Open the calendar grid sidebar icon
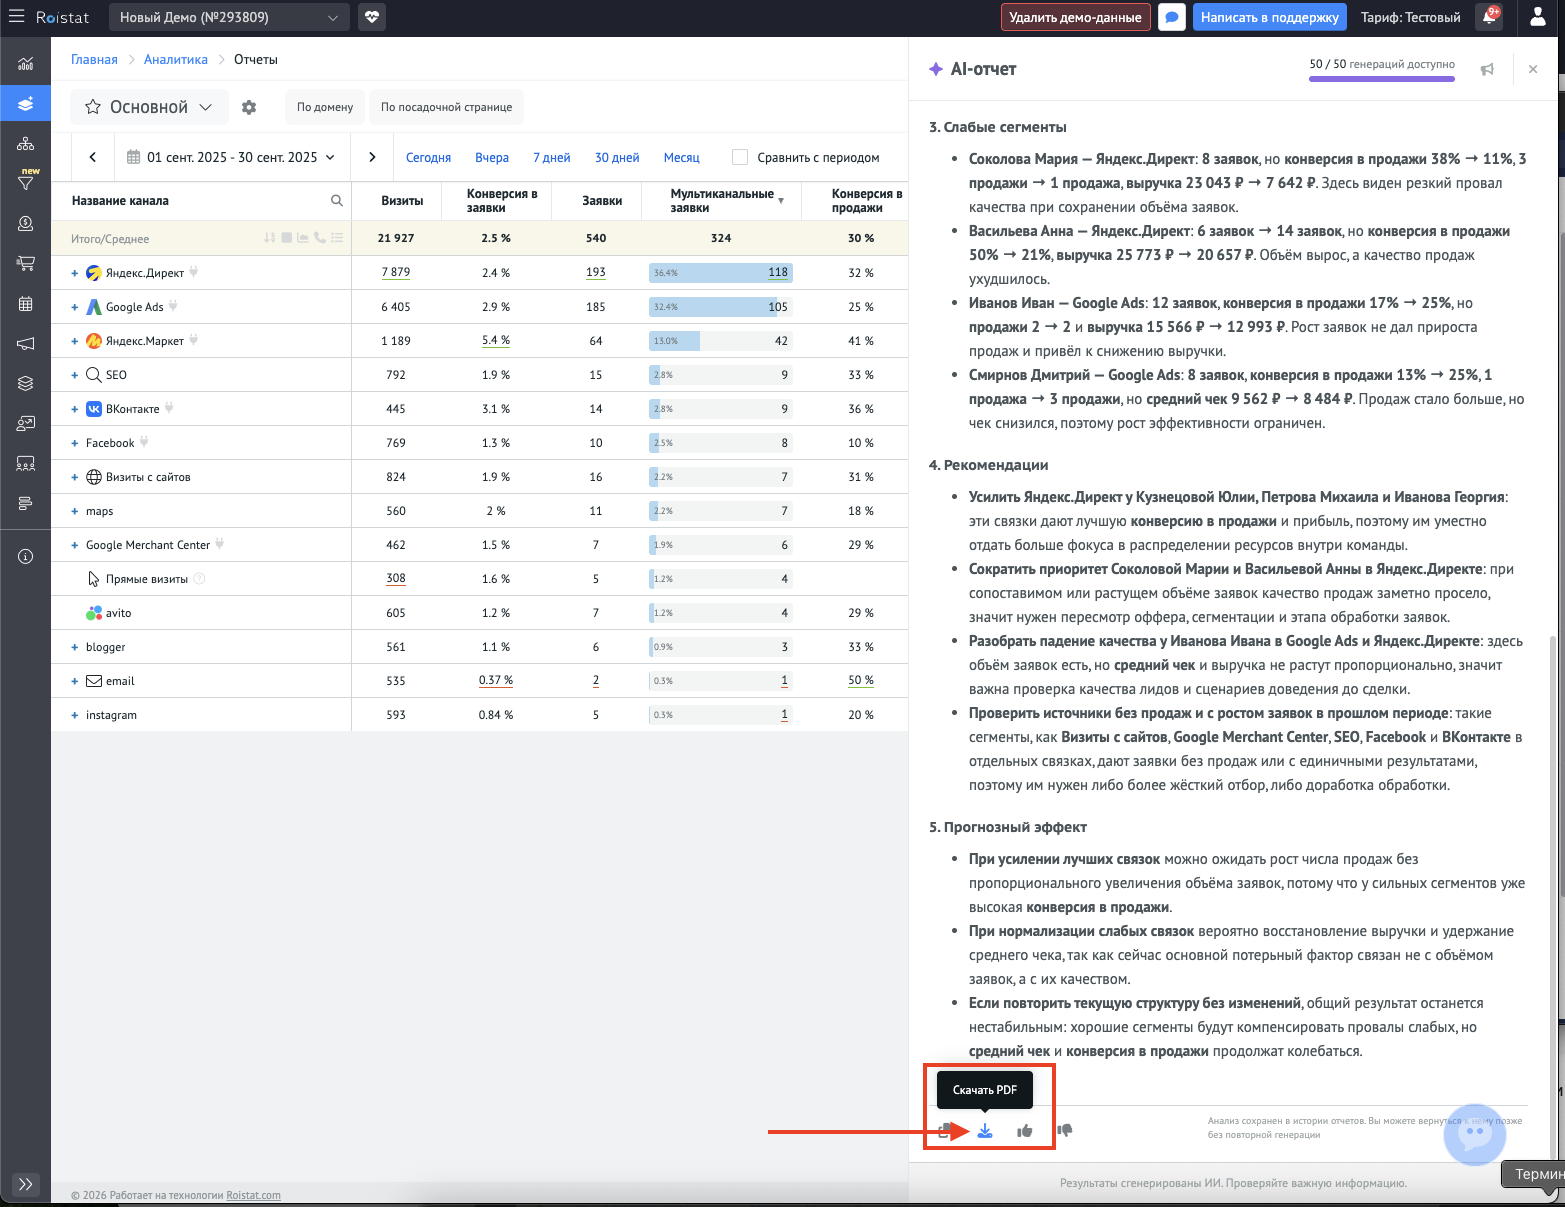The height and width of the screenshot is (1207, 1565). coord(26,304)
